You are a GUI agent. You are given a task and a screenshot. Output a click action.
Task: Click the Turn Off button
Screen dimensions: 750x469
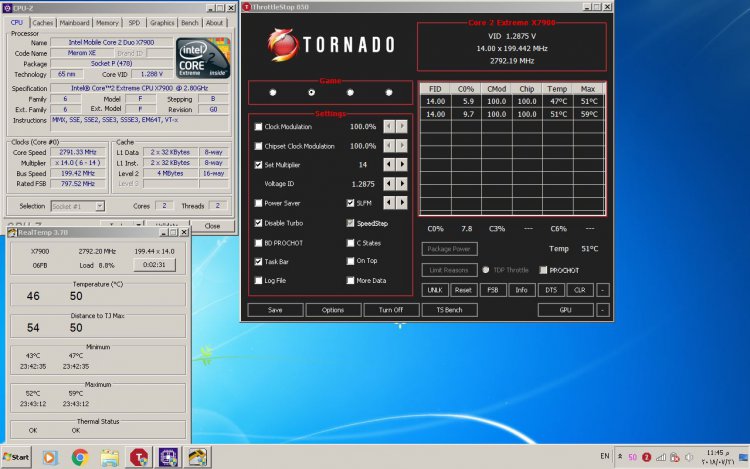pos(391,310)
